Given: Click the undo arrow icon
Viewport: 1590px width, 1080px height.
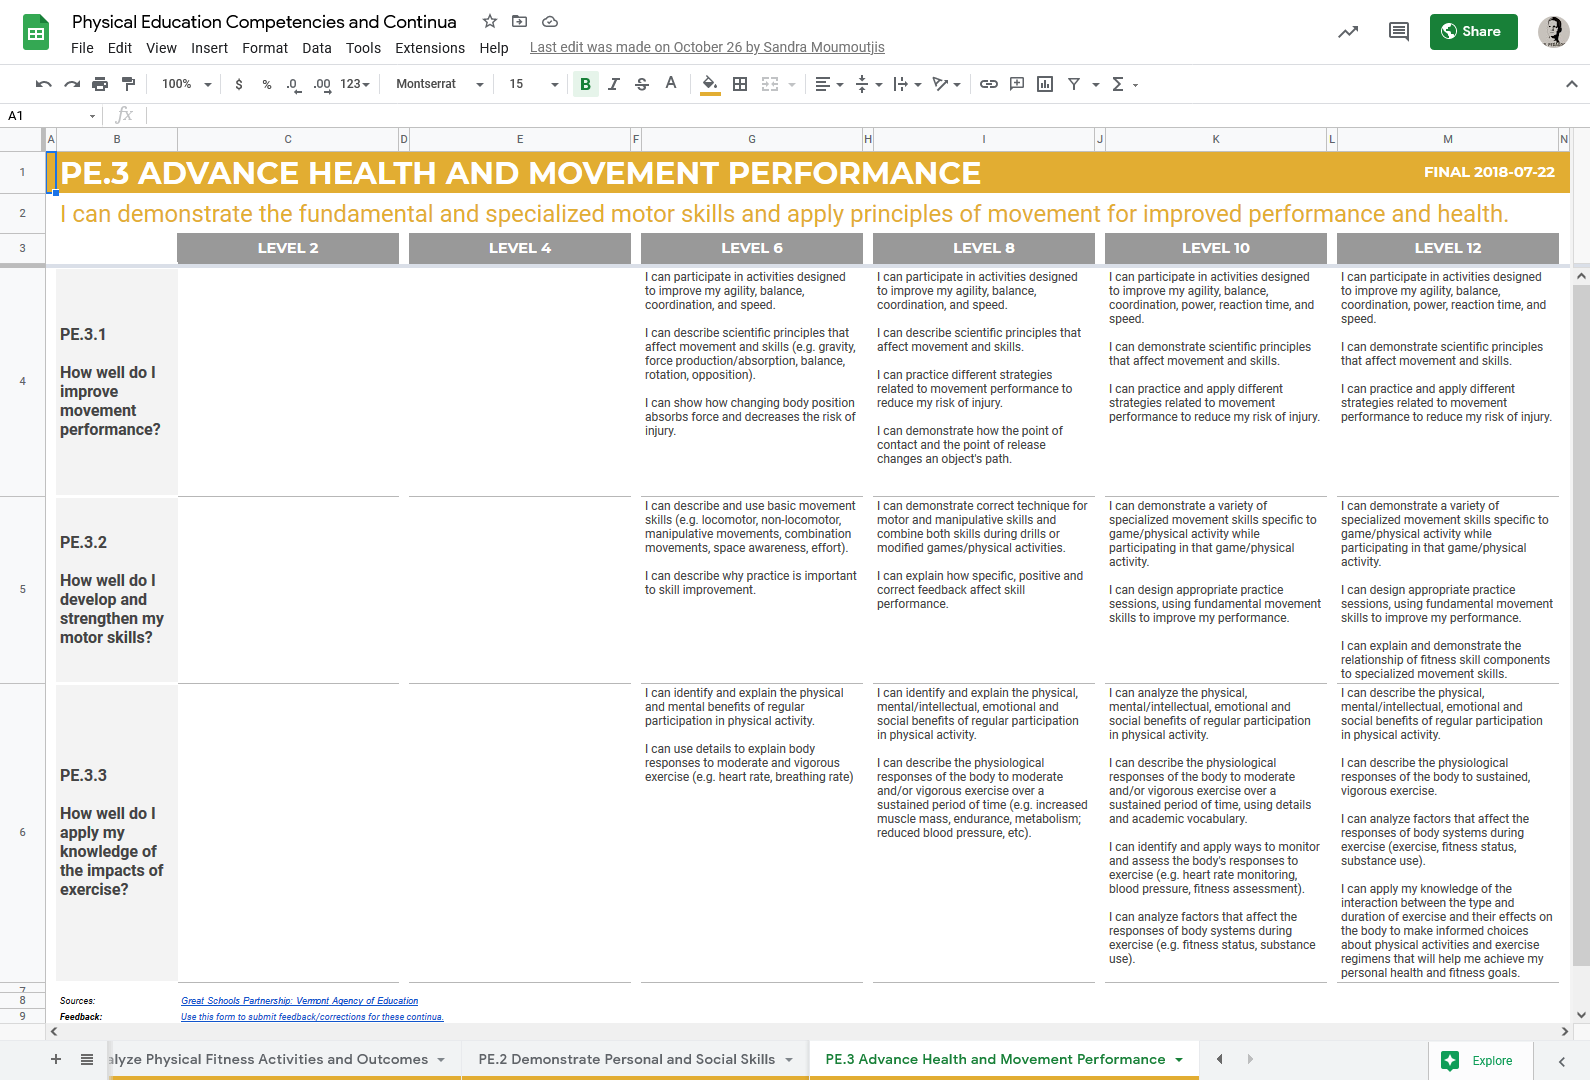Looking at the screenshot, I should (x=43, y=84).
